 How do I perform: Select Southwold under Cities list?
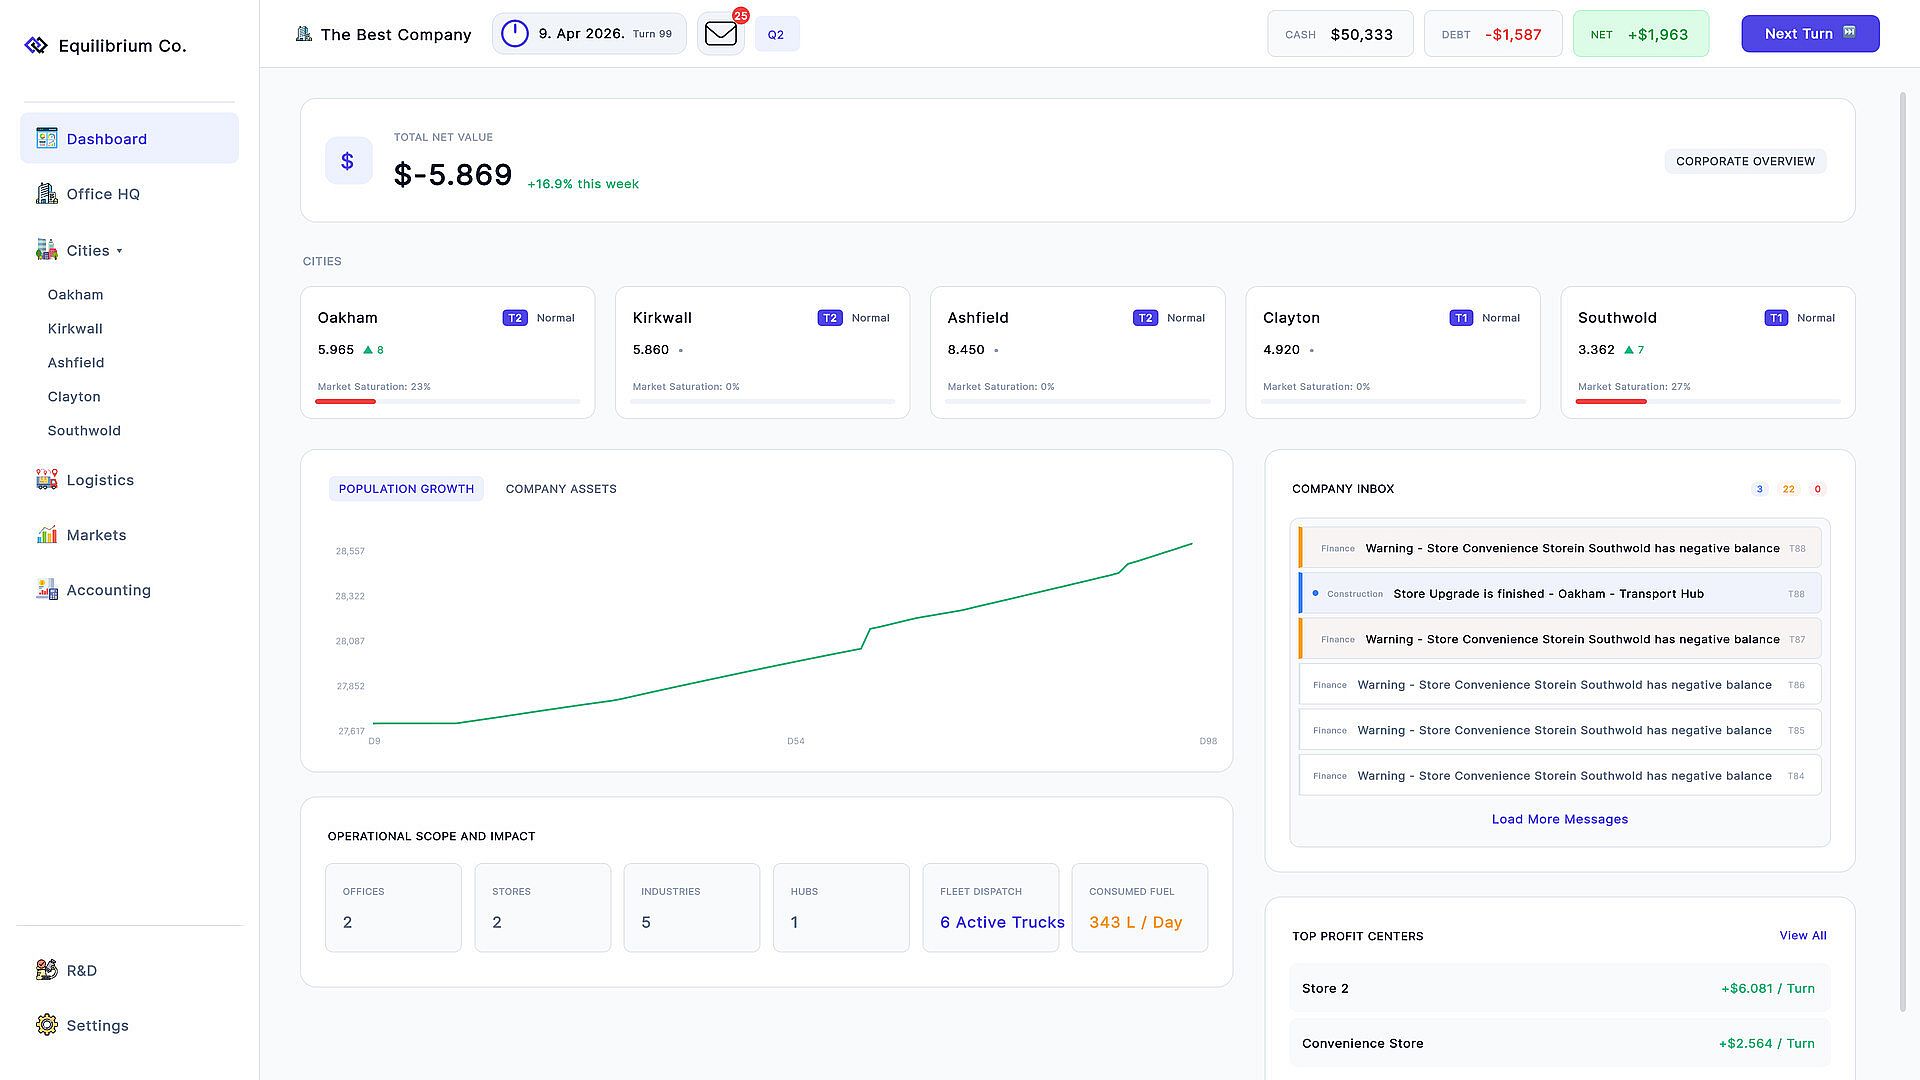pos(84,431)
